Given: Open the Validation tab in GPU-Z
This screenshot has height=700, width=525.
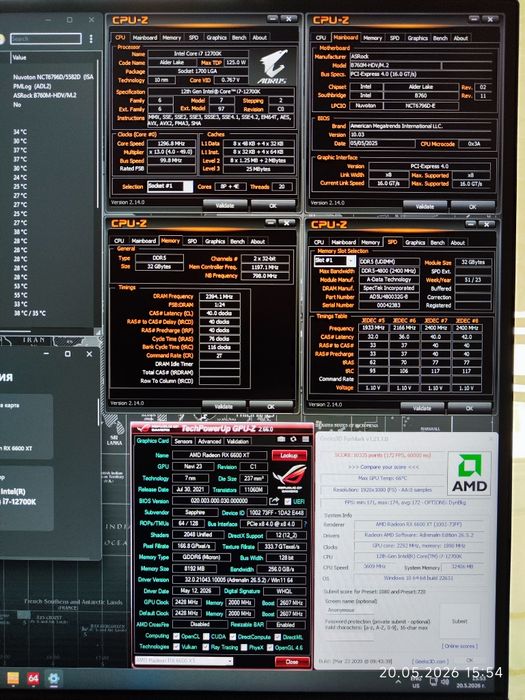Looking at the screenshot, I should click(x=238, y=441).
